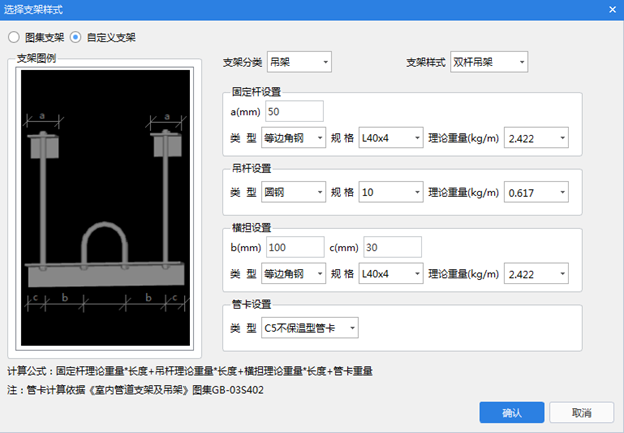Screen dimensions: 624x433
Task: Open the 横担 规格 dropdown
Action: (x=389, y=273)
